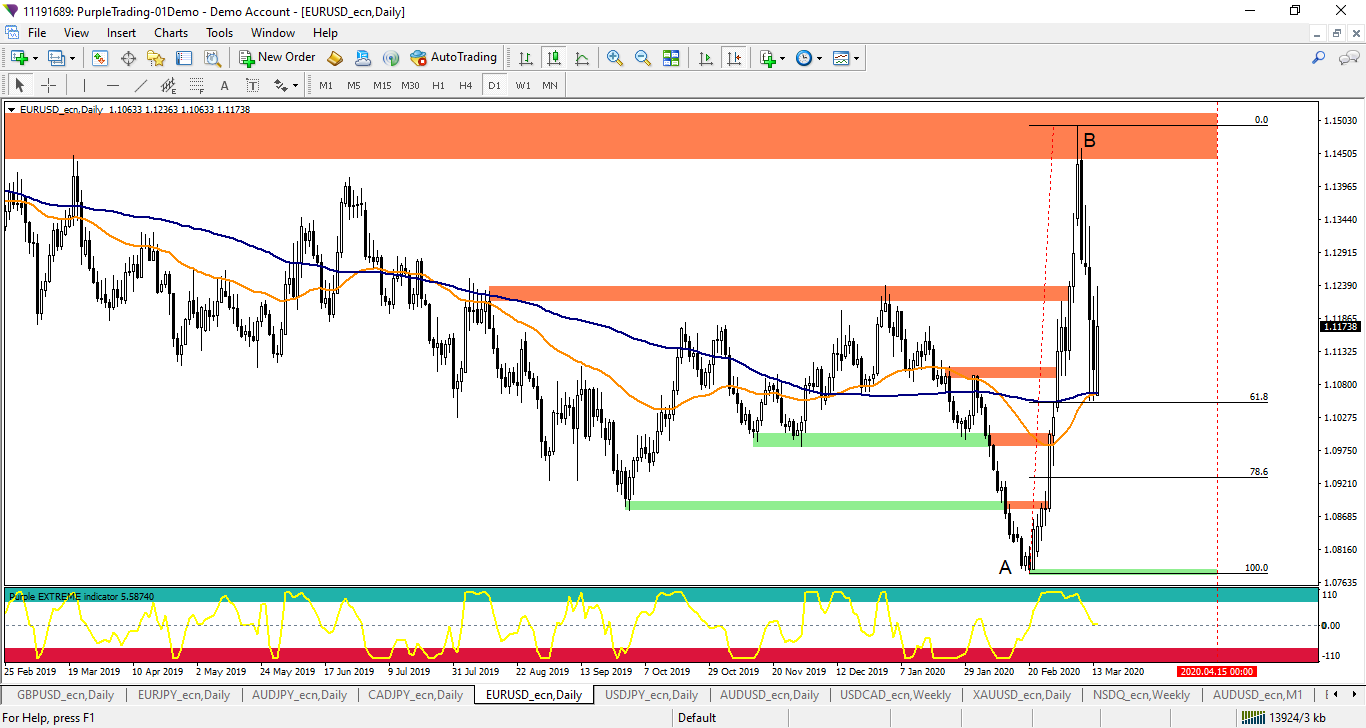
Task: Toggle the AutoTrading button
Action: click(453, 58)
